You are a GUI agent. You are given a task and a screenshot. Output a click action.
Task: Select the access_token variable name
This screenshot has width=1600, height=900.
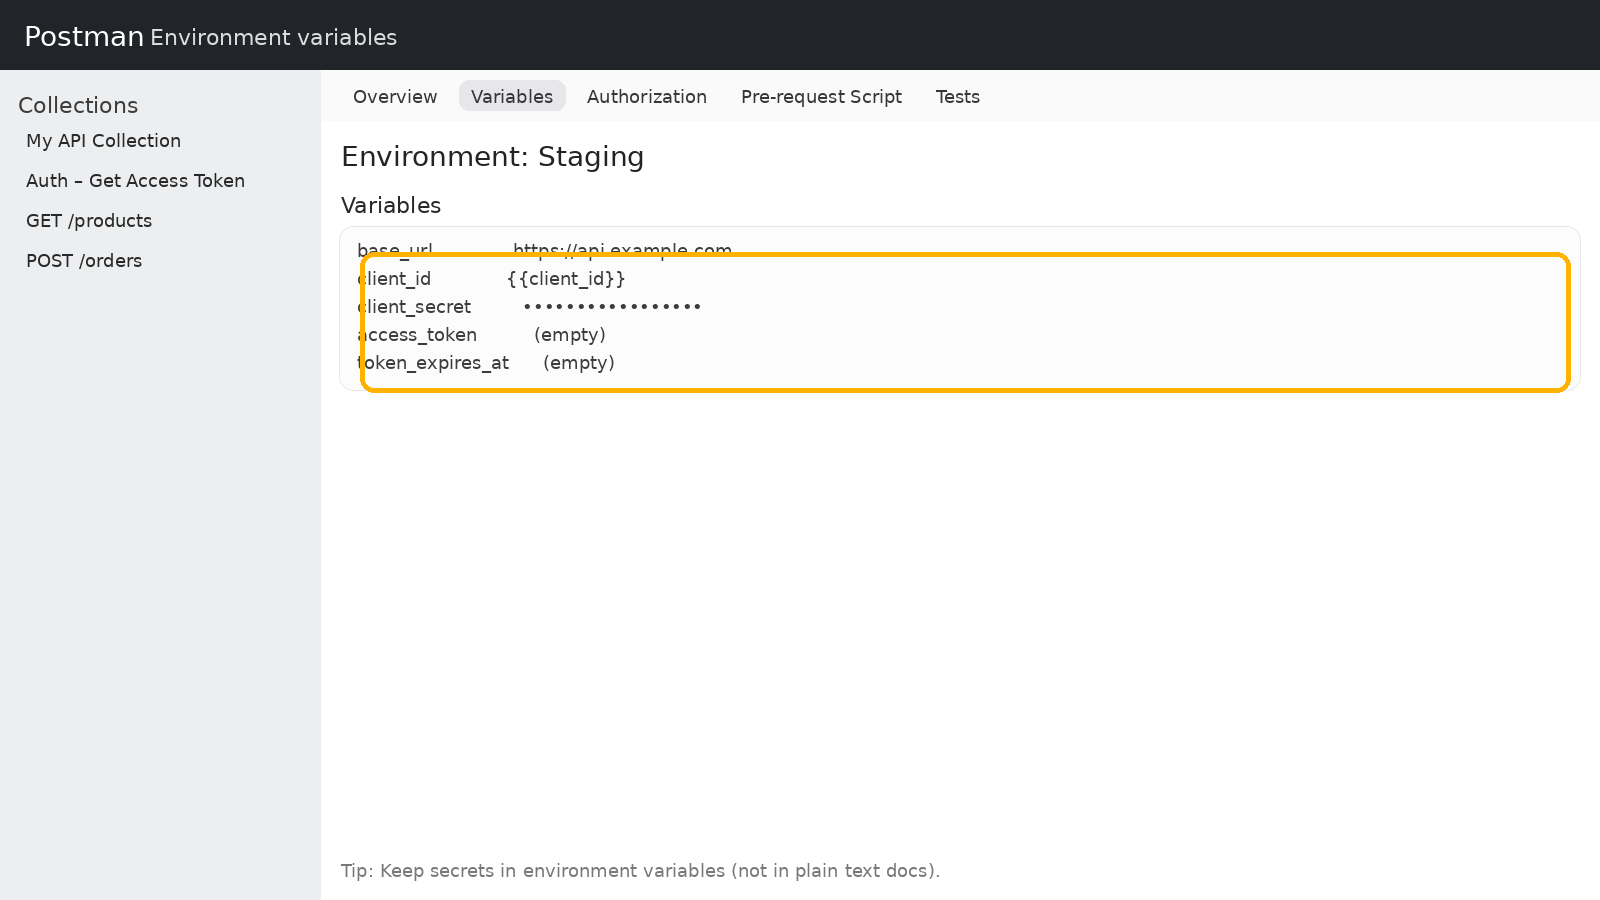pyautogui.click(x=418, y=335)
